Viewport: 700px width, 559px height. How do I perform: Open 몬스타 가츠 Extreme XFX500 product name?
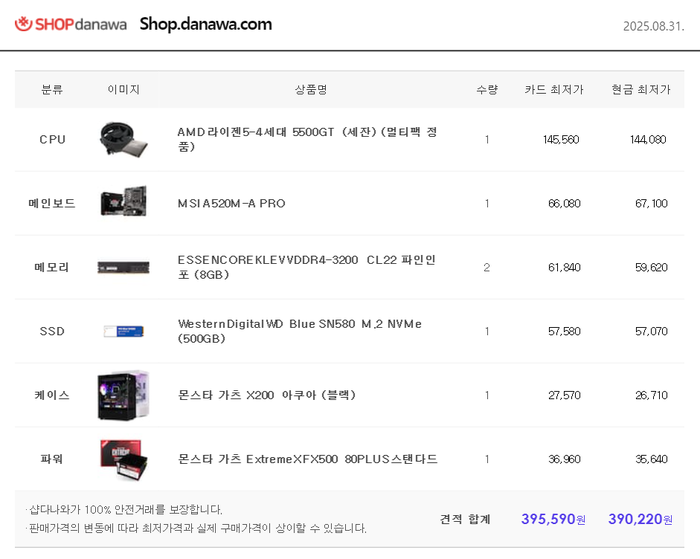point(308,459)
